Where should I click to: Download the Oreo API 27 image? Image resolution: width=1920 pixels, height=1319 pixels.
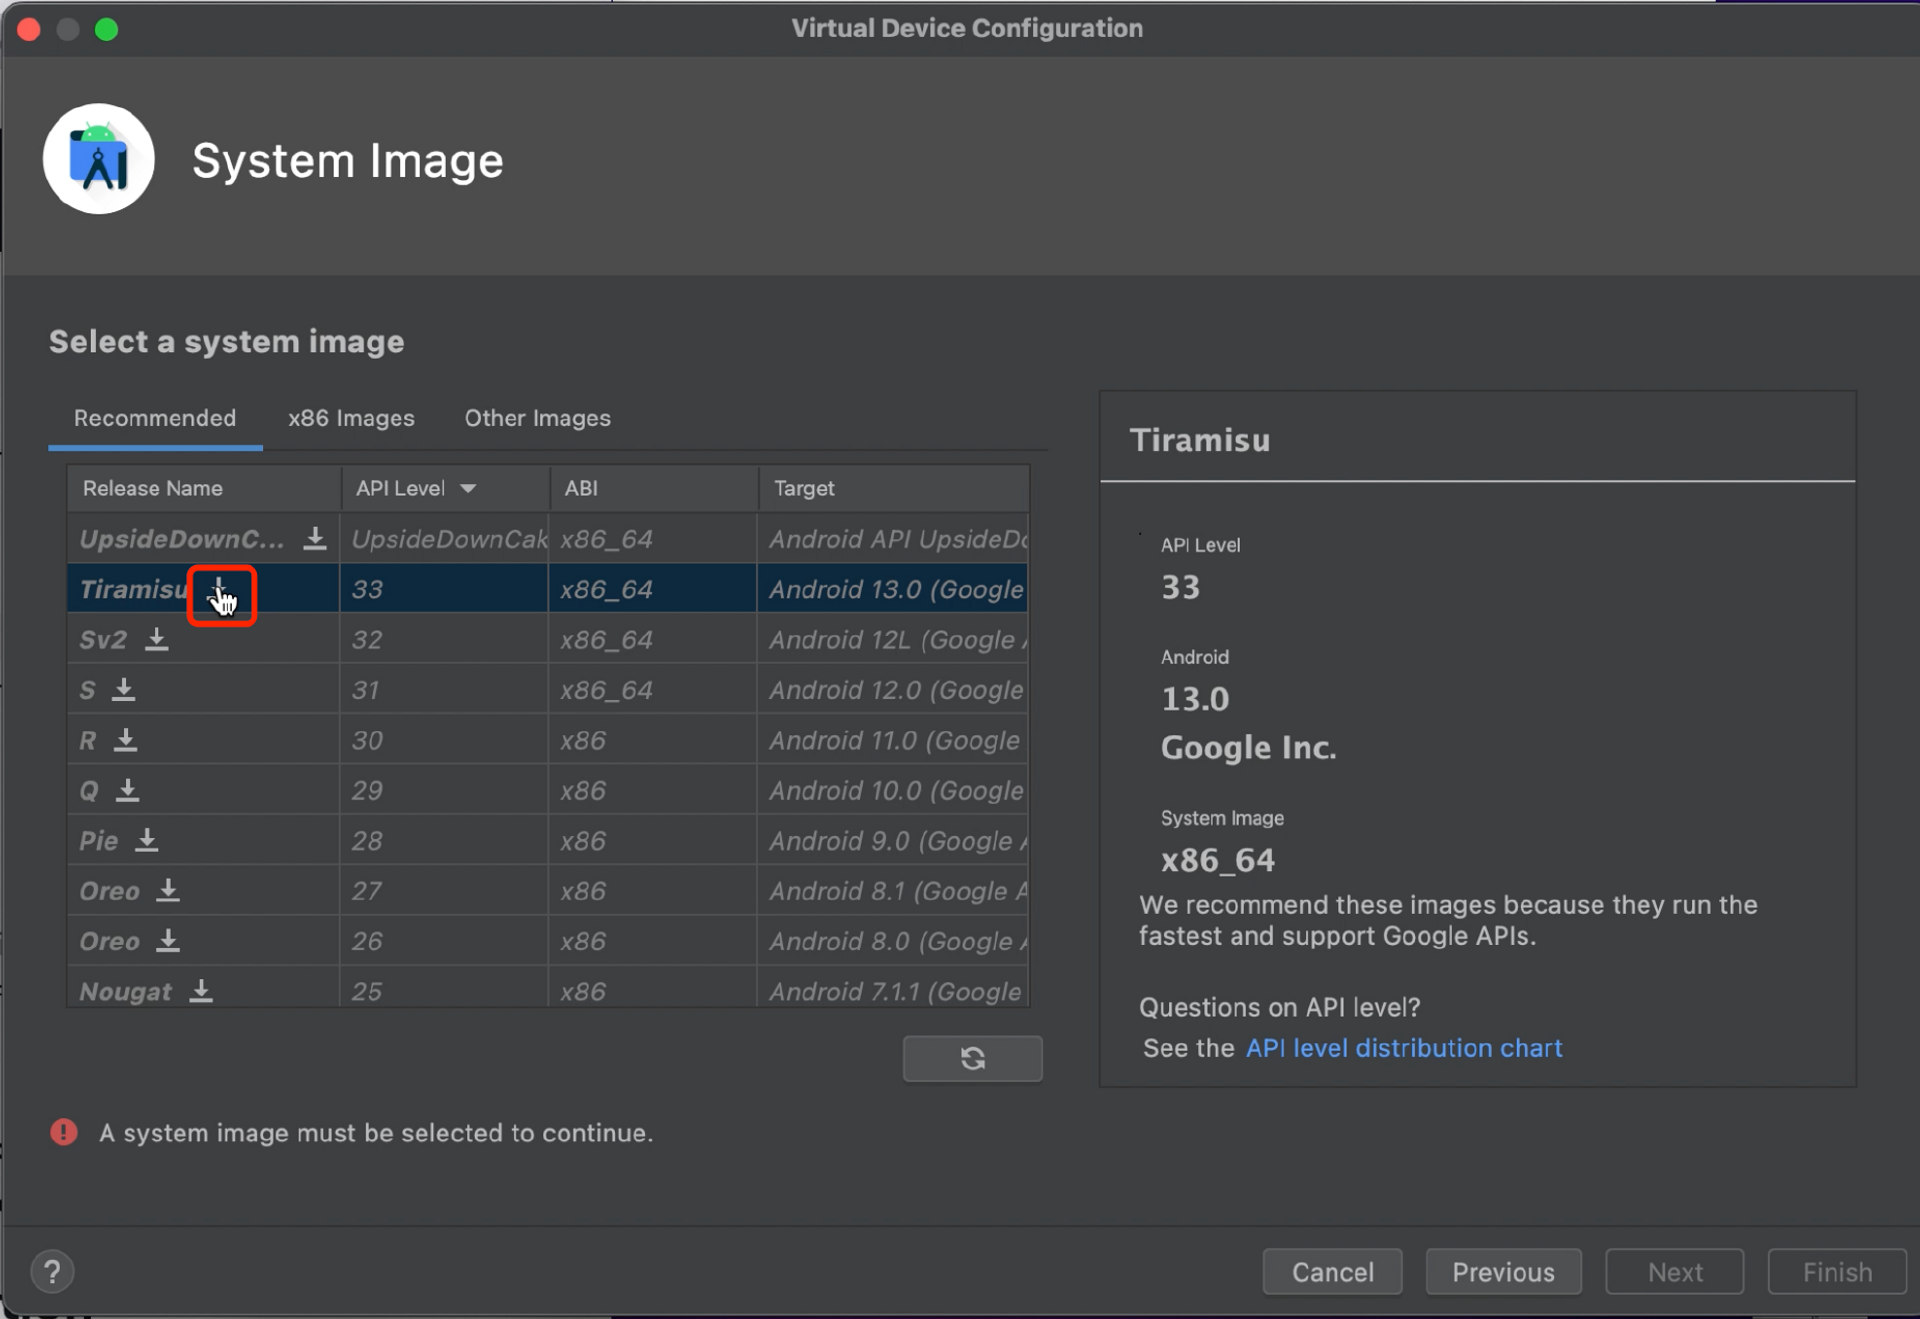(x=168, y=891)
